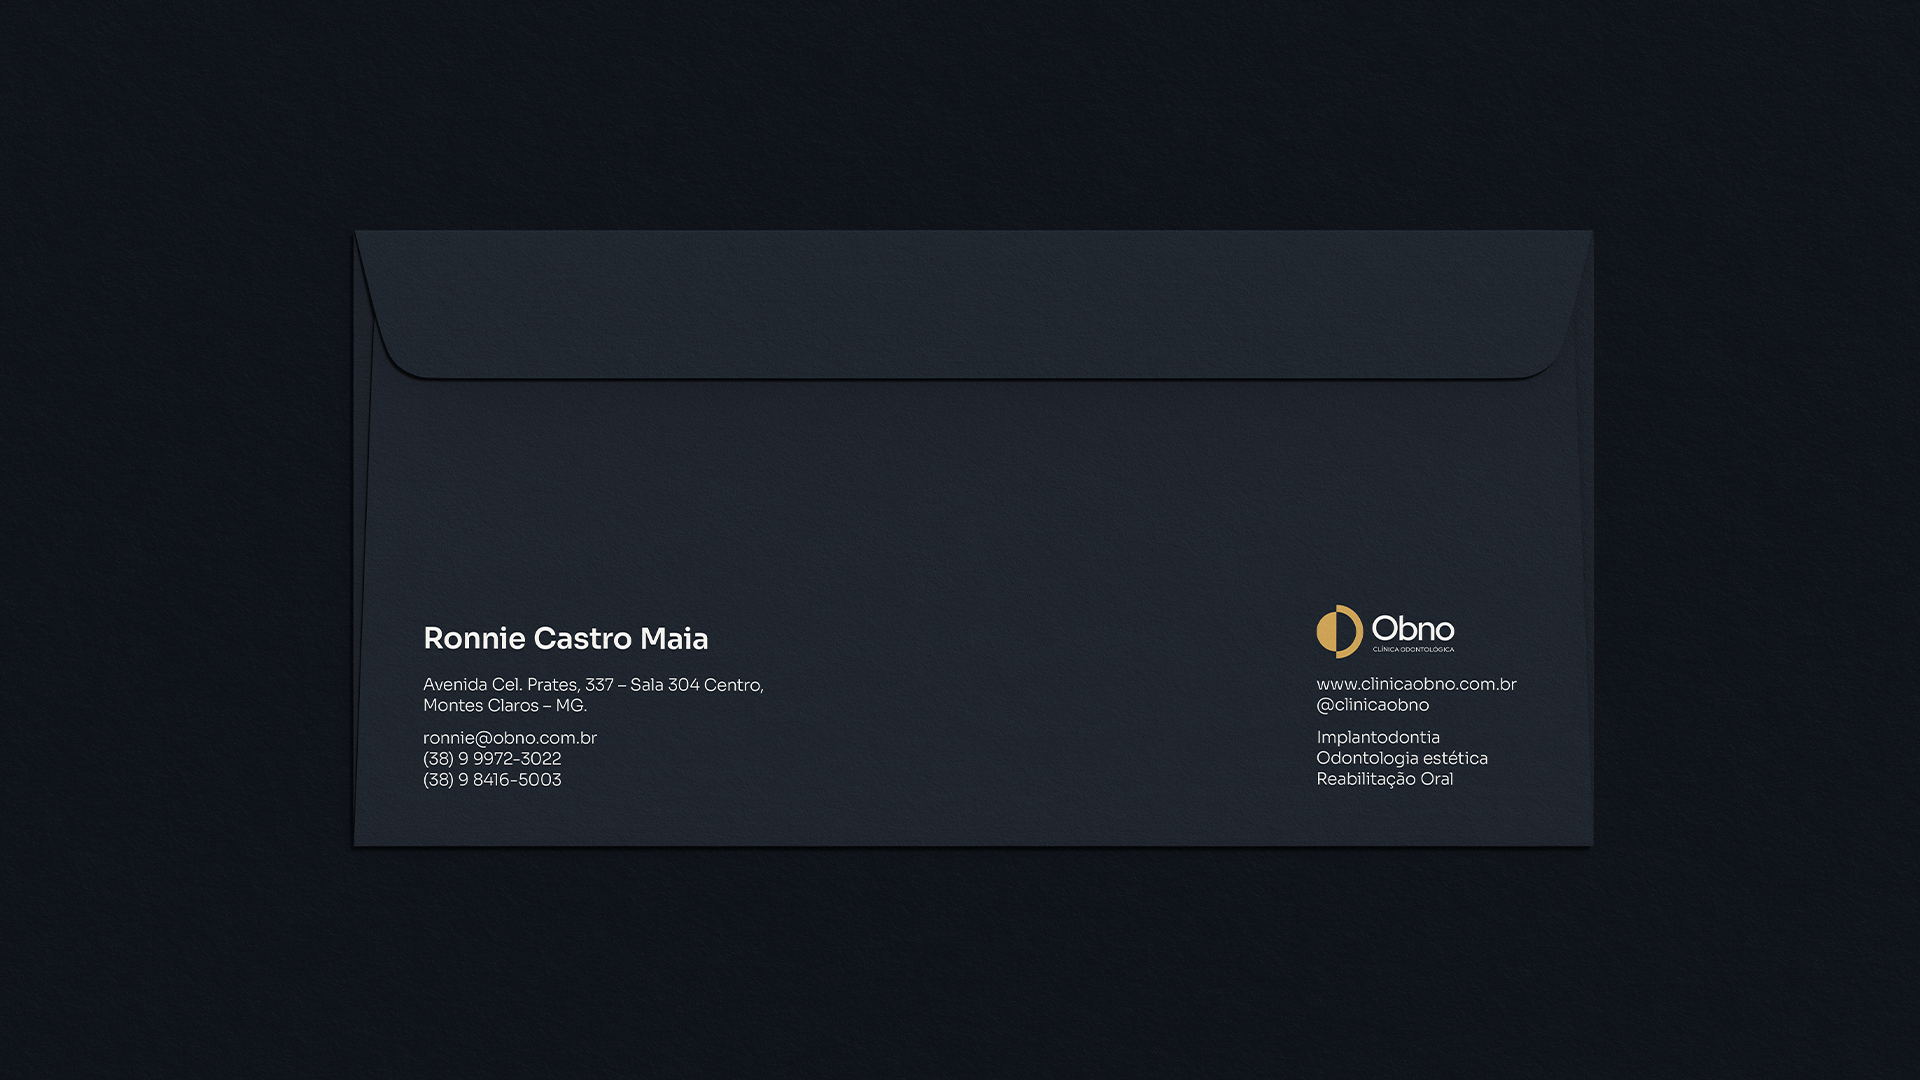
Task: Click the word Maia in the heading
Action: [674, 638]
